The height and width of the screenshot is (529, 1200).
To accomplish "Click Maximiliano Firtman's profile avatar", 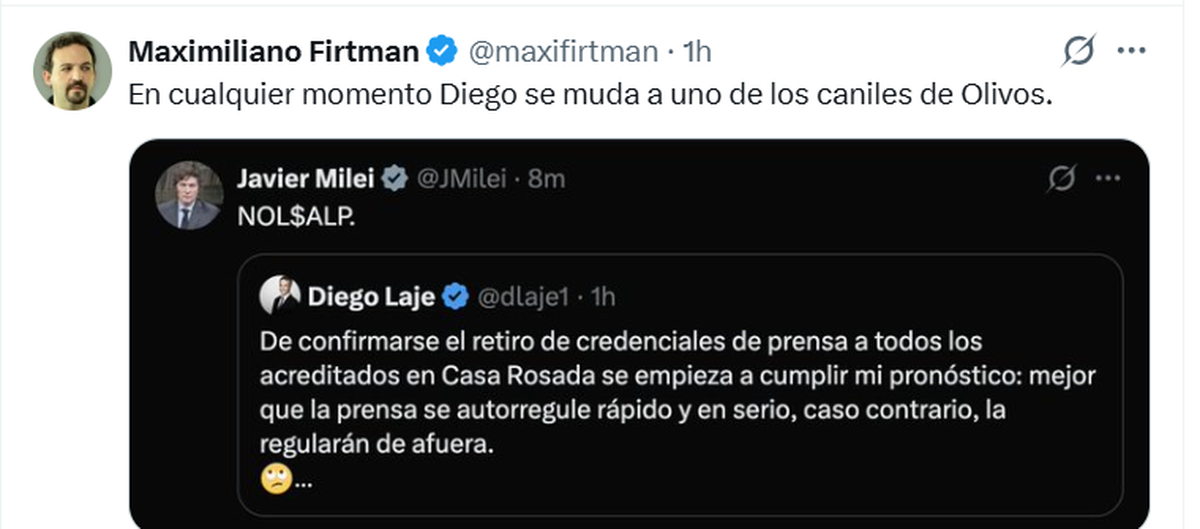I will pos(72,70).
